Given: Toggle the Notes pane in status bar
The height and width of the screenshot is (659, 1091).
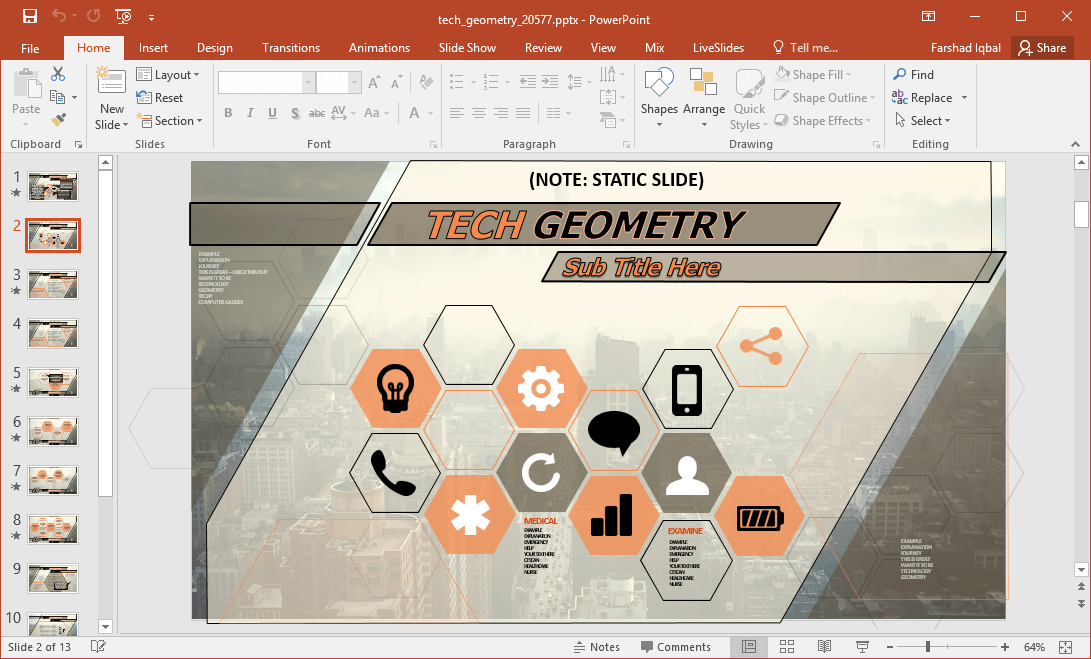Looking at the screenshot, I should 596,647.
